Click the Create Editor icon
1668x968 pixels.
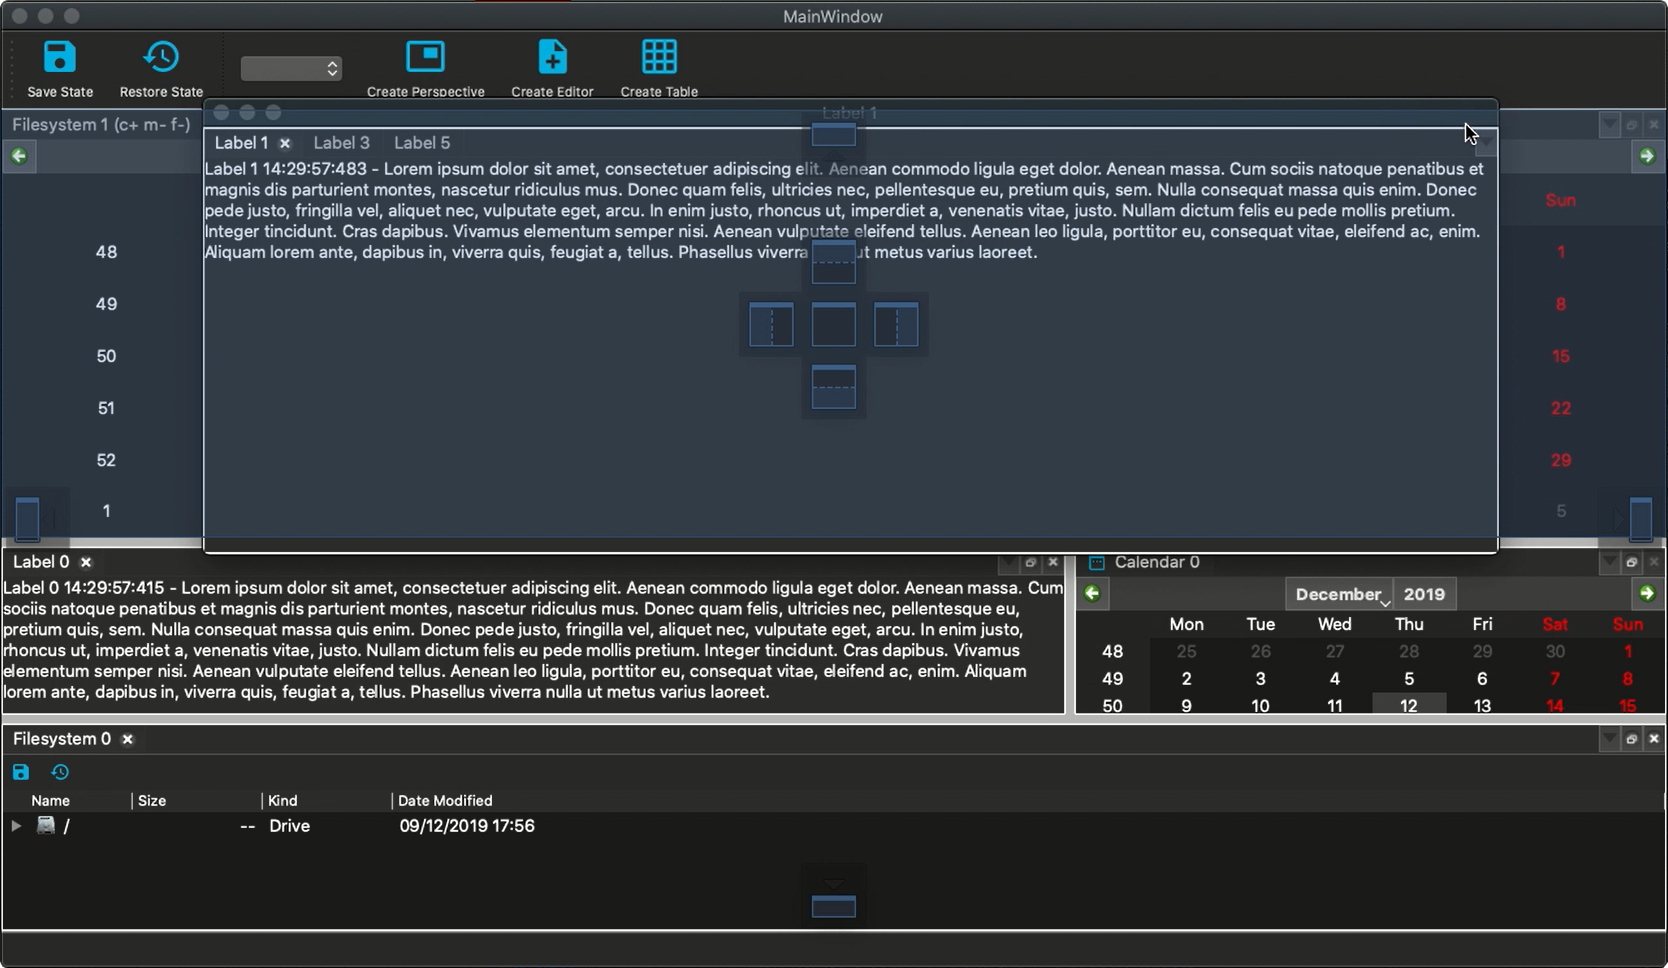click(x=552, y=57)
